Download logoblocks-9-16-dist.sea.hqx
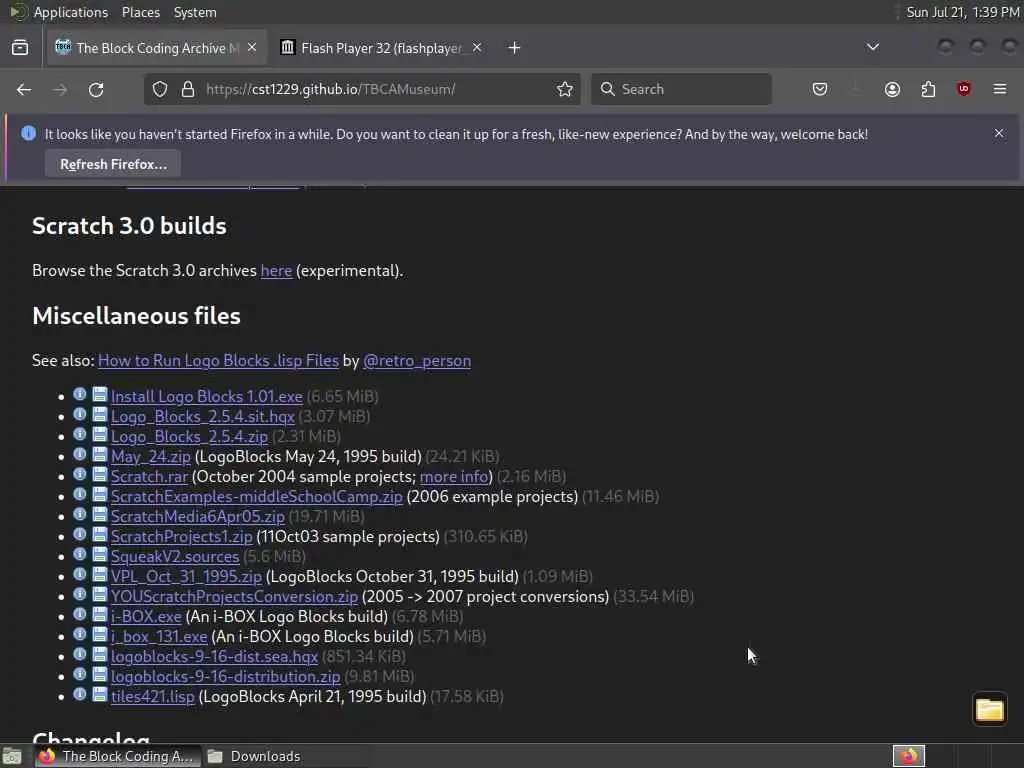This screenshot has height=768, width=1024. (x=214, y=656)
